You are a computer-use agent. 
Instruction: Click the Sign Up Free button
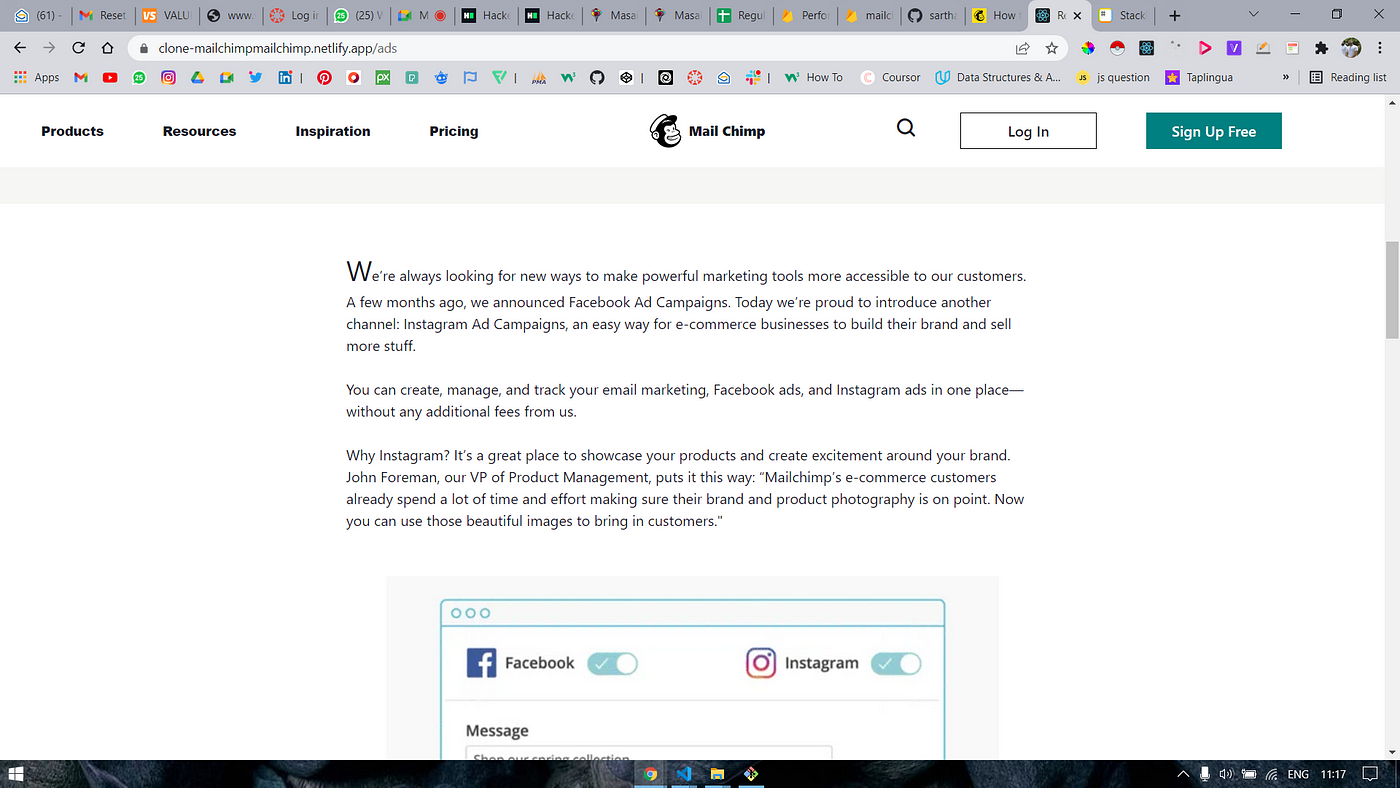tap(1214, 131)
